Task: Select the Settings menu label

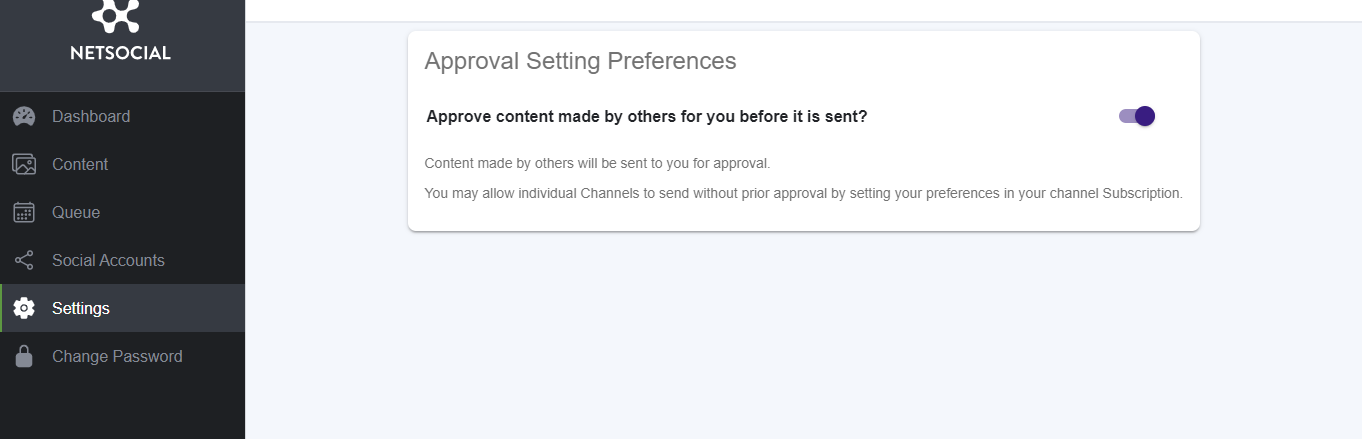Action: pos(81,308)
